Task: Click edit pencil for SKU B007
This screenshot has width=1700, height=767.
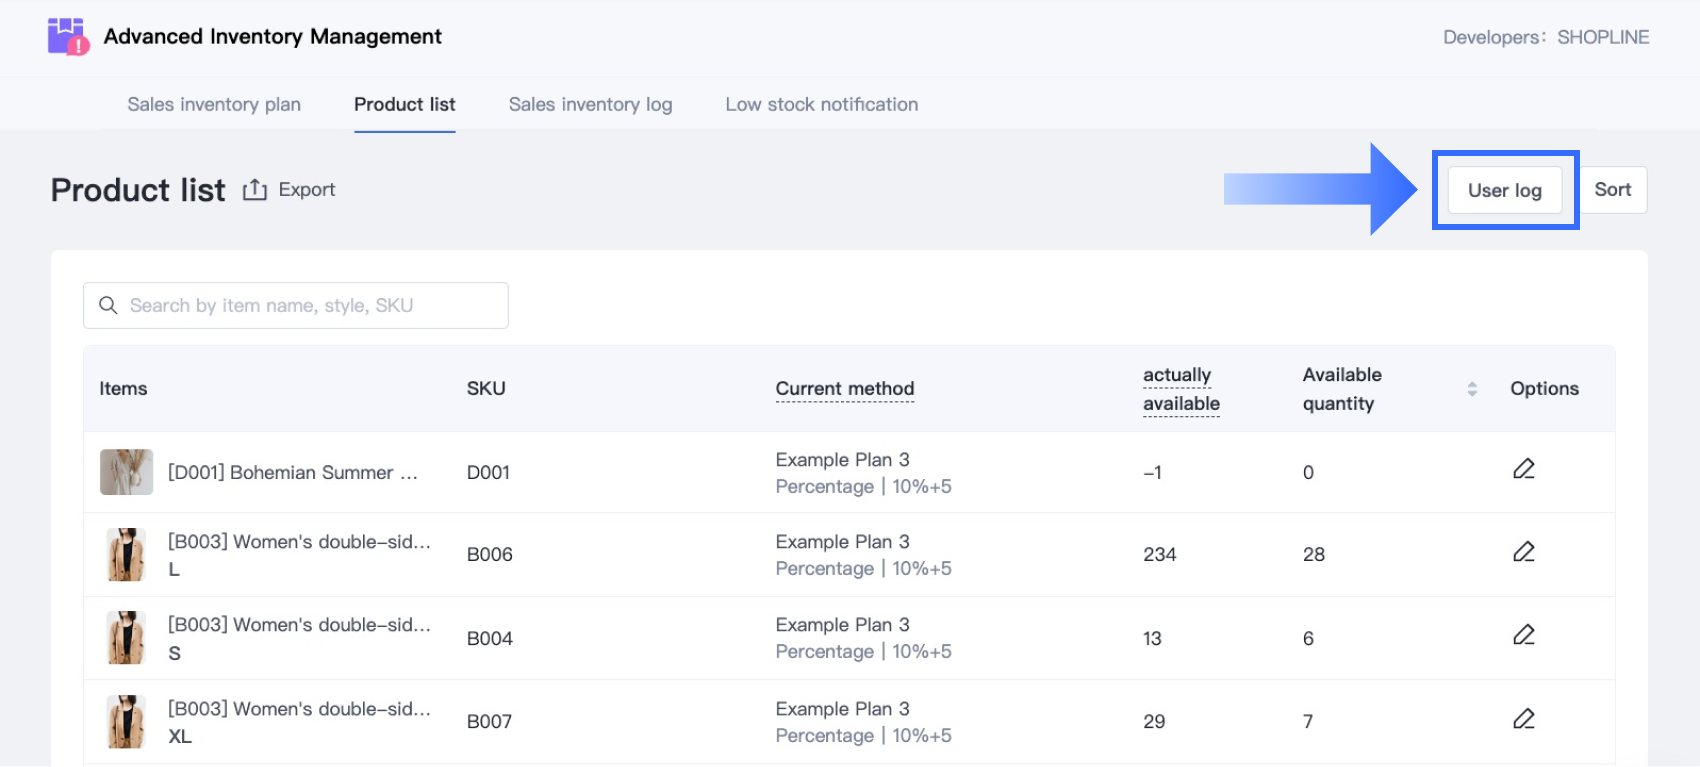Action: (x=1523, y=719)
